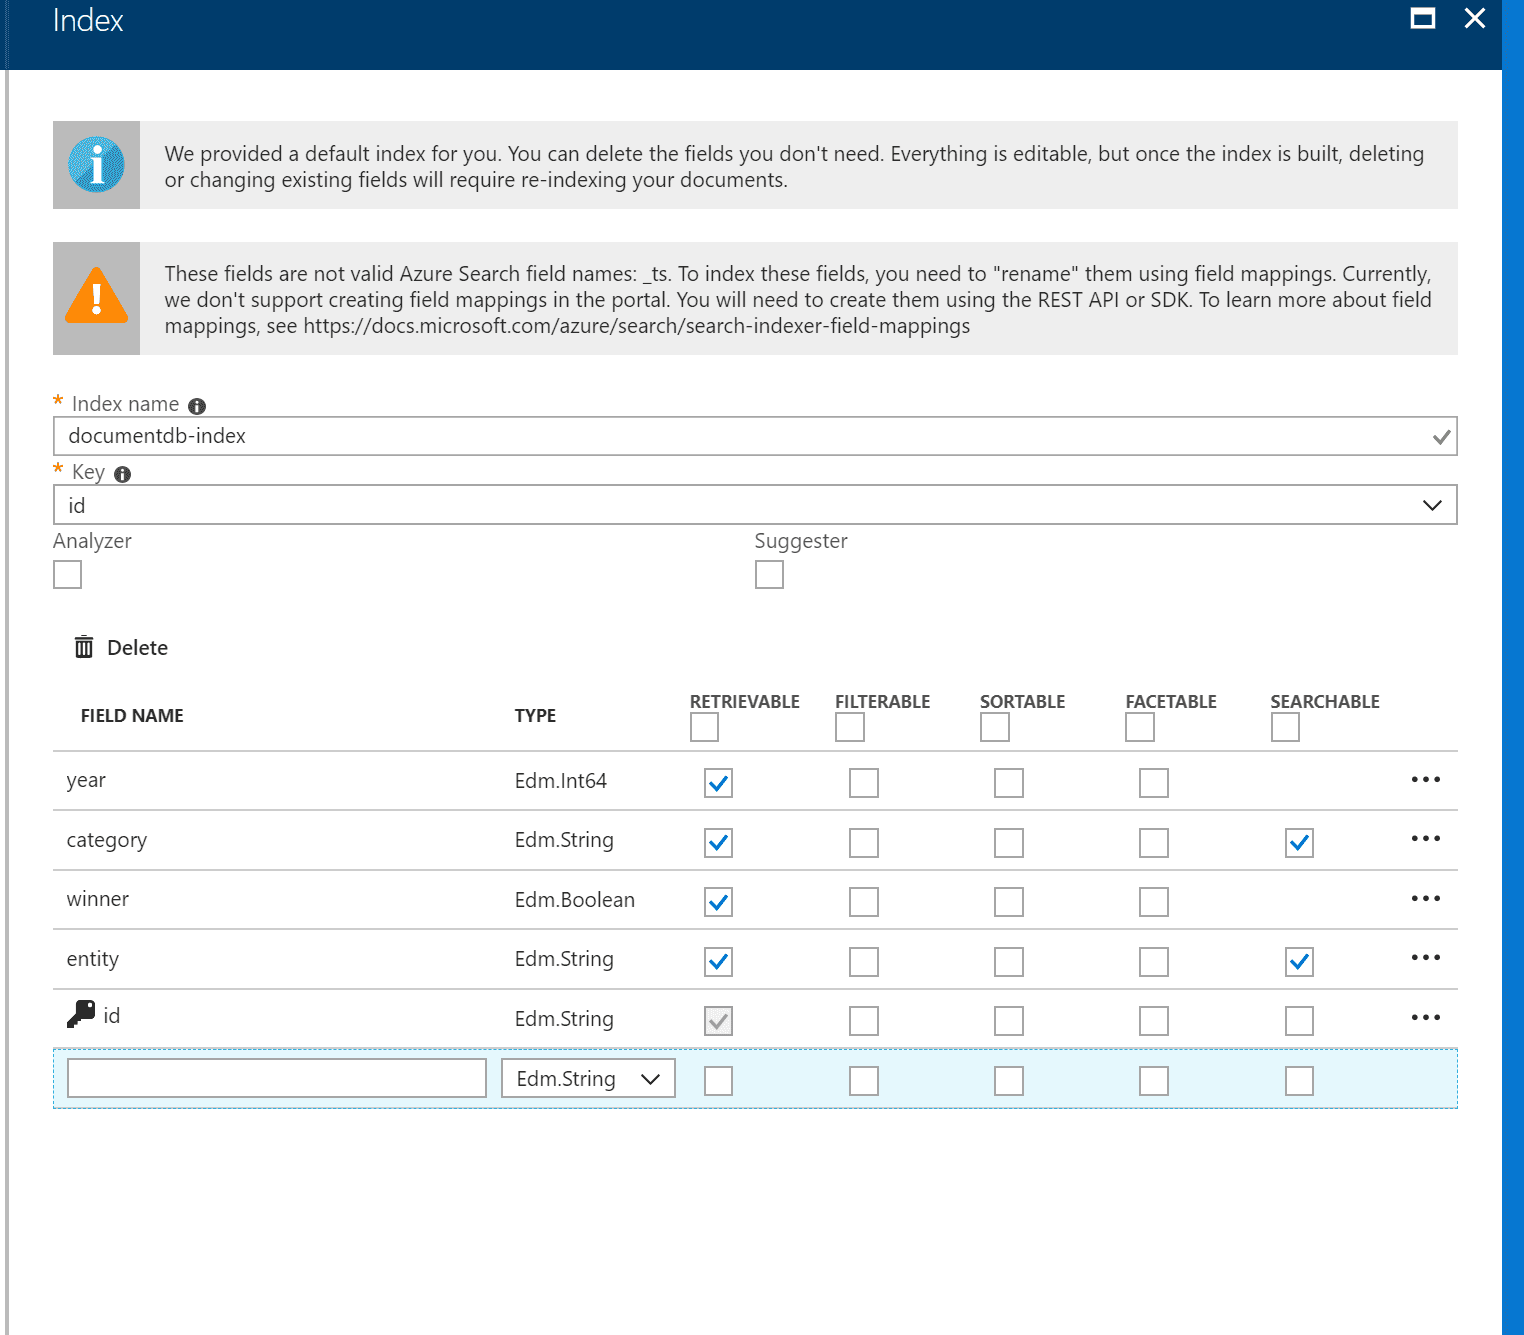Uncheck Searchable for the entity field
Image resolution: width=1524 pixels, height=1335 pixels.
(1299, 962)
